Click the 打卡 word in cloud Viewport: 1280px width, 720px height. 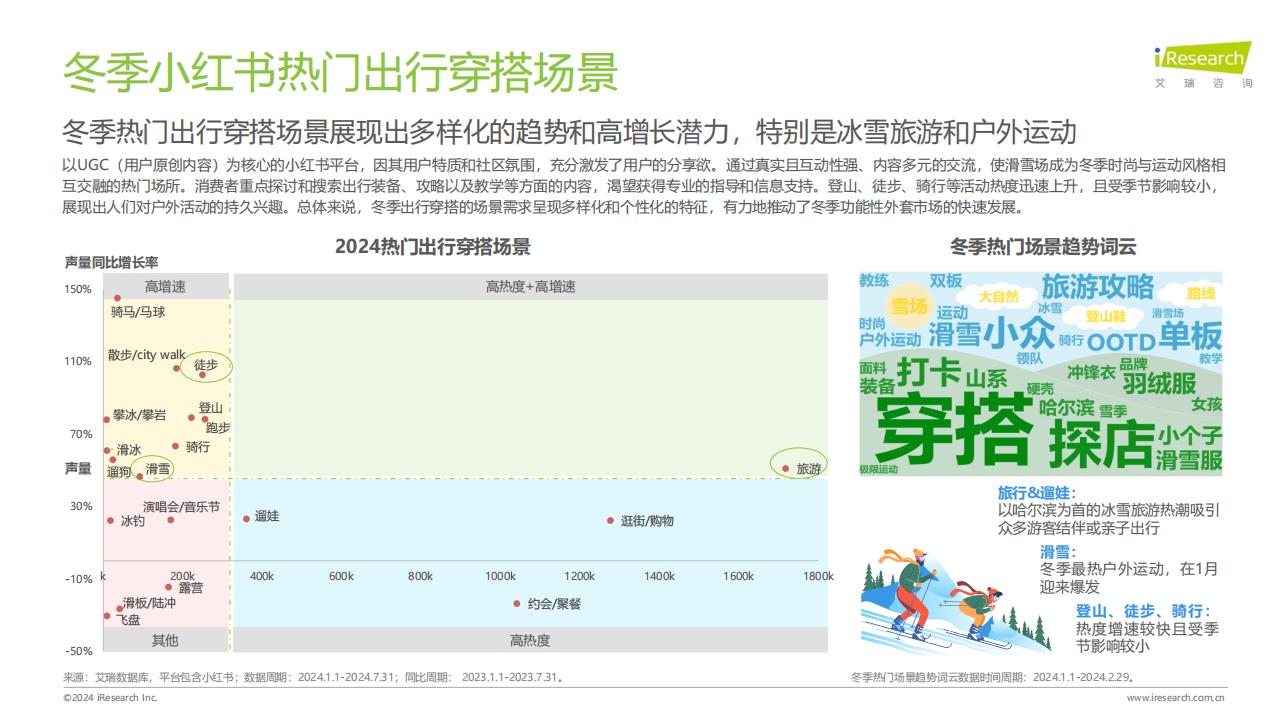pyautogui.click(x=928, y=373)
